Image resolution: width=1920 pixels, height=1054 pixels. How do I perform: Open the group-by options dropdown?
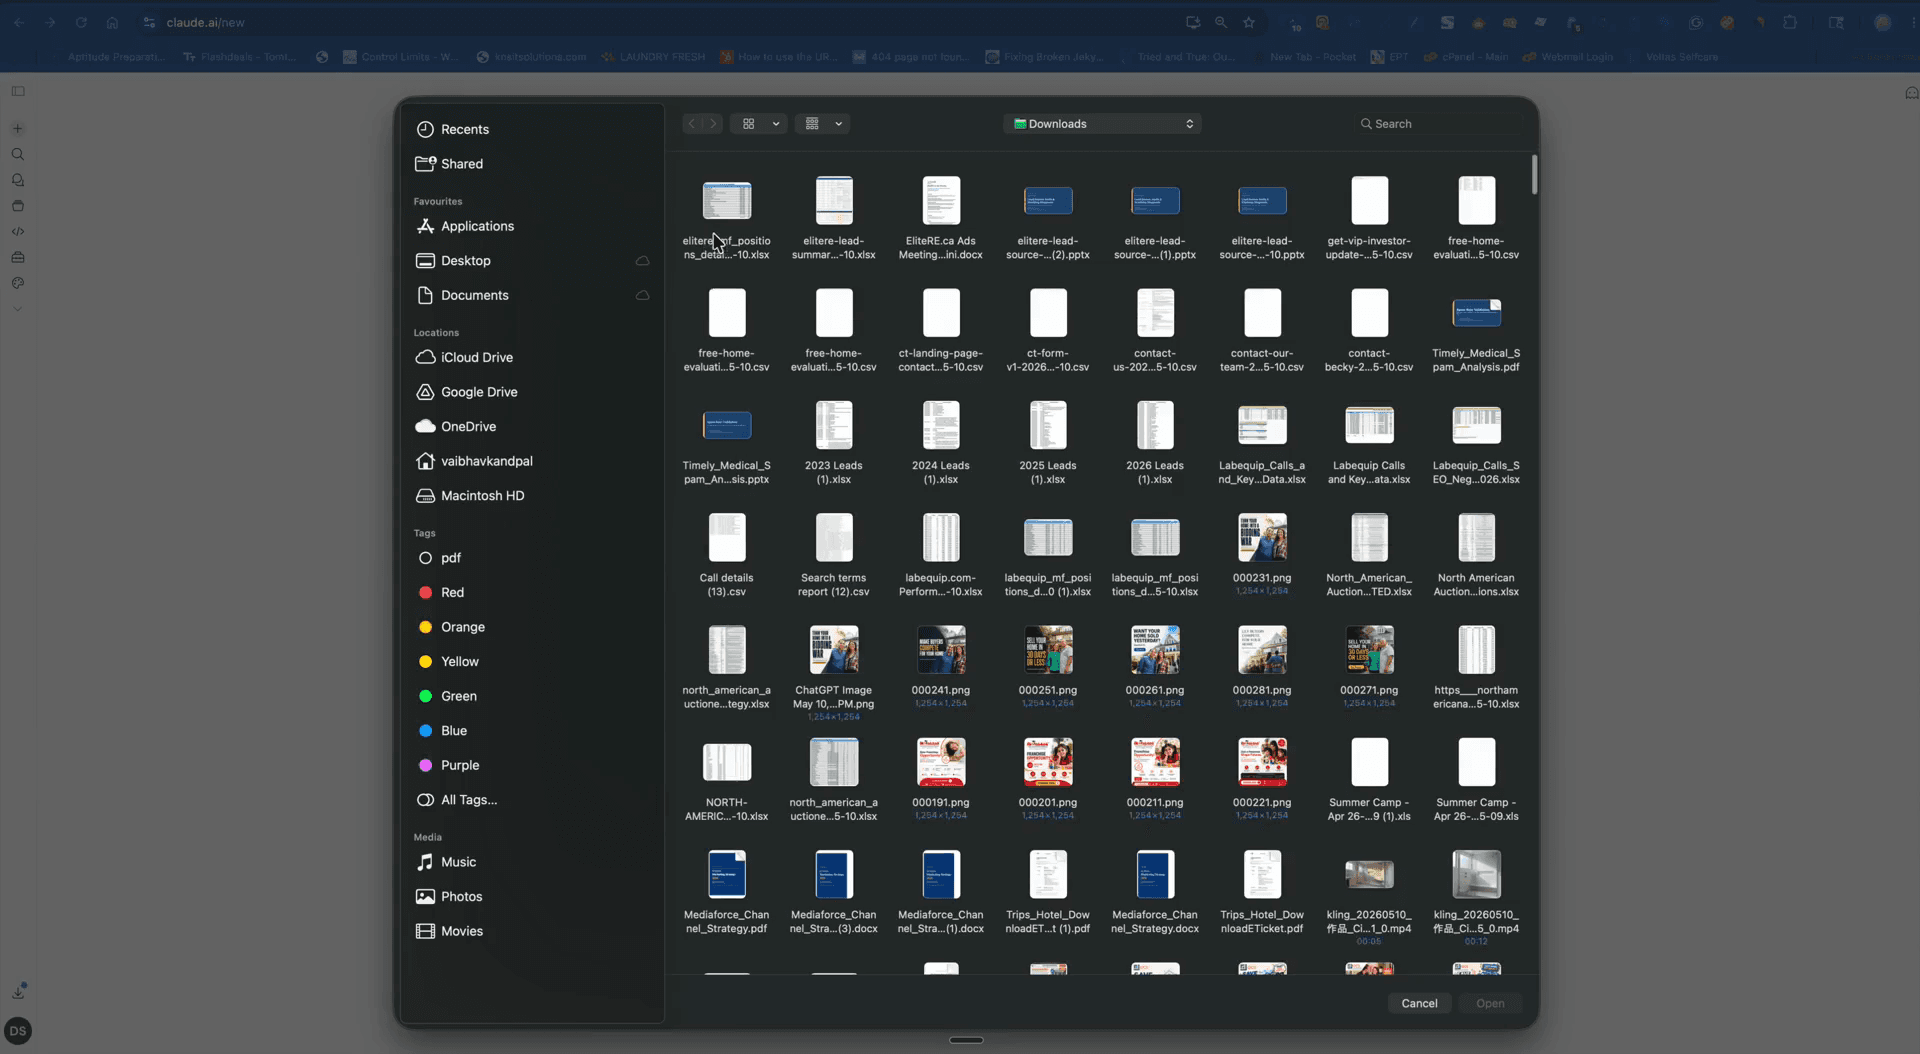tap(822, 124)
